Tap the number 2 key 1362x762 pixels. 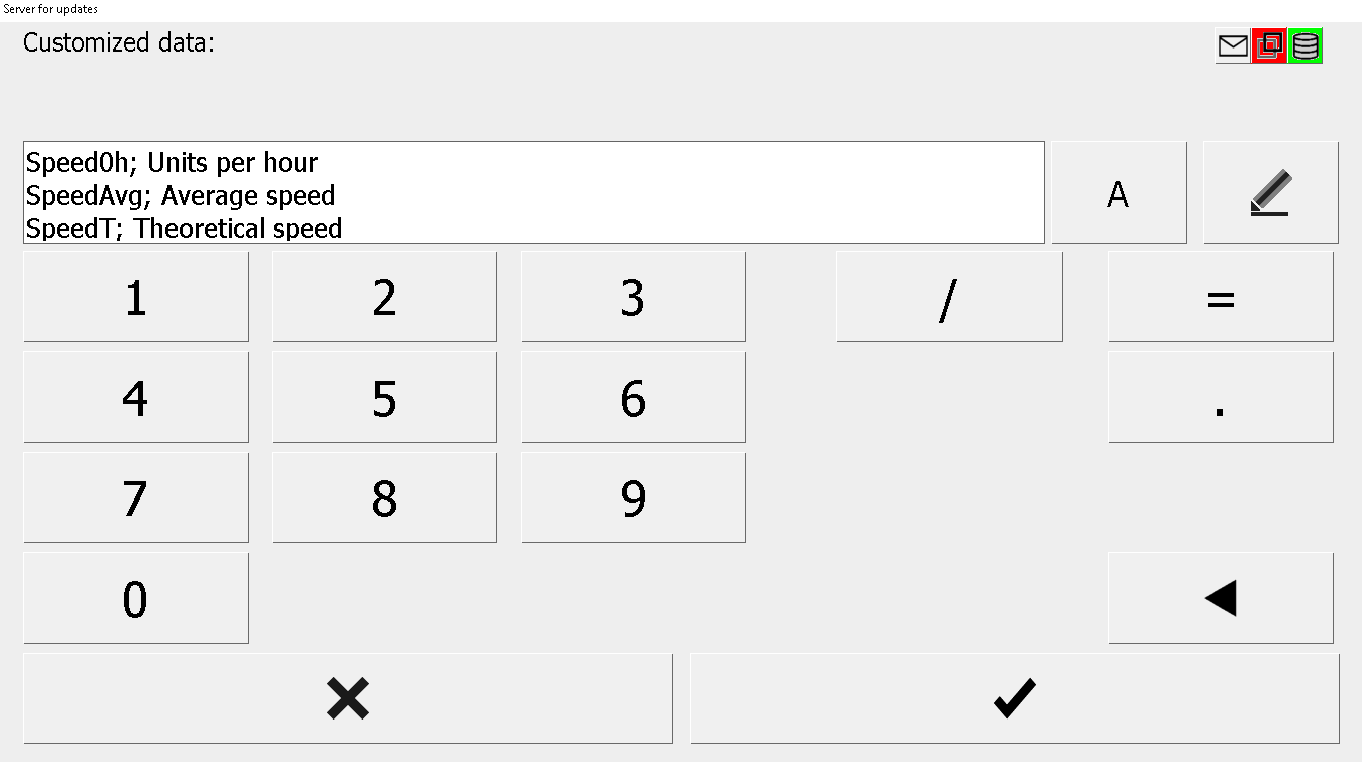(x=384, y=297)
